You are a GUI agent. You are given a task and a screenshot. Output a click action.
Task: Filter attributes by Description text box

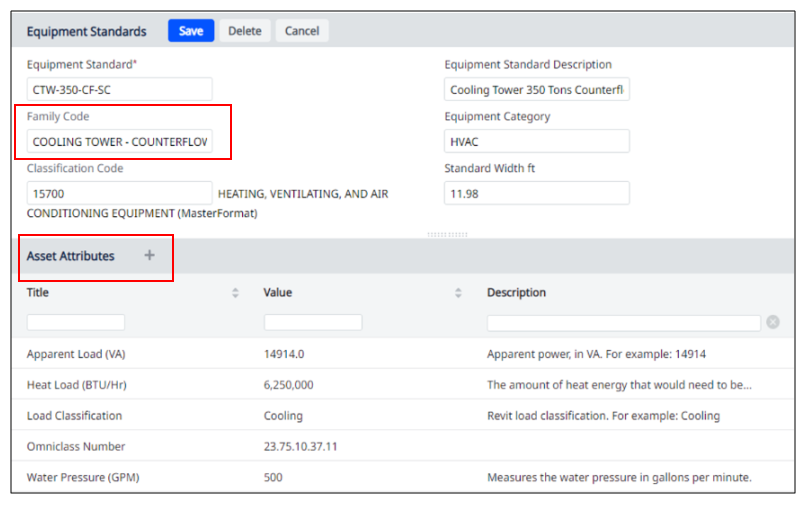[x=624, y=323]
